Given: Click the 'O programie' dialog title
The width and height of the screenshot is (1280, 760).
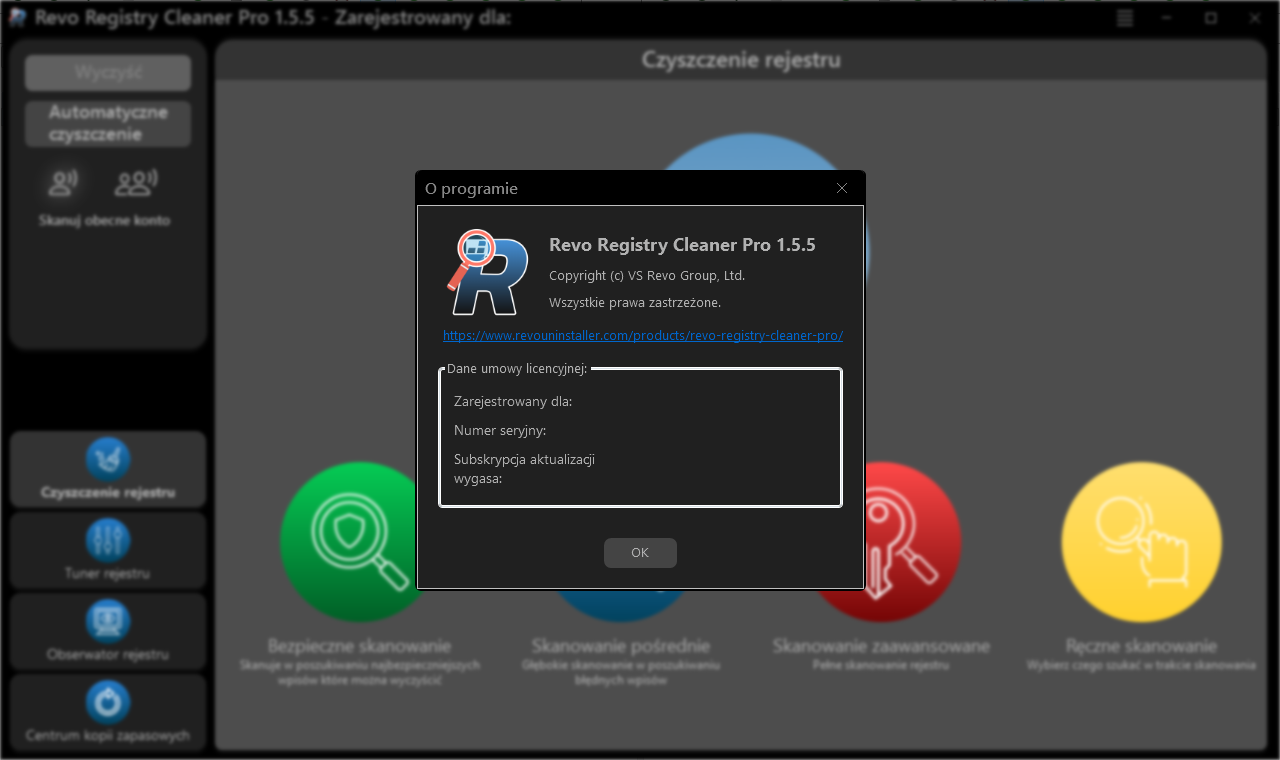Looking at the screenshot, I should click(x=471, y=189).
